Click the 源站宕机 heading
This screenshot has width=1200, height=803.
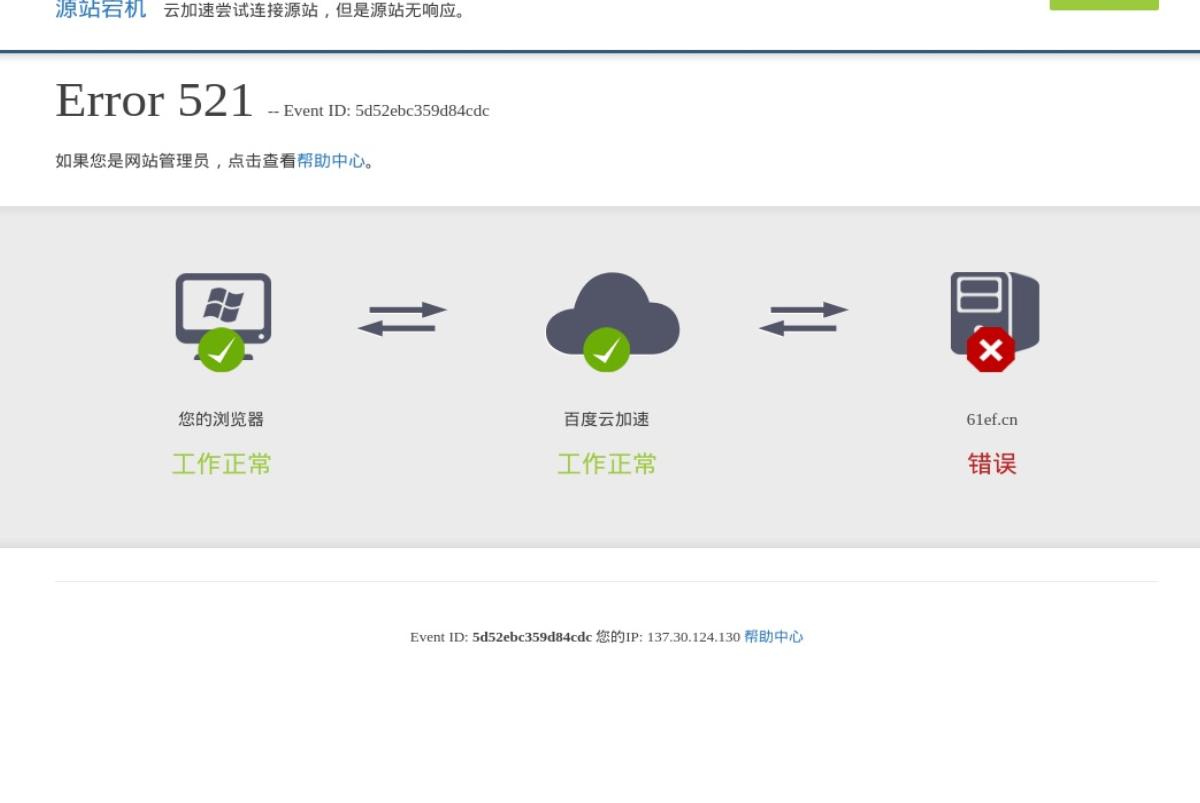click(101, 10)
